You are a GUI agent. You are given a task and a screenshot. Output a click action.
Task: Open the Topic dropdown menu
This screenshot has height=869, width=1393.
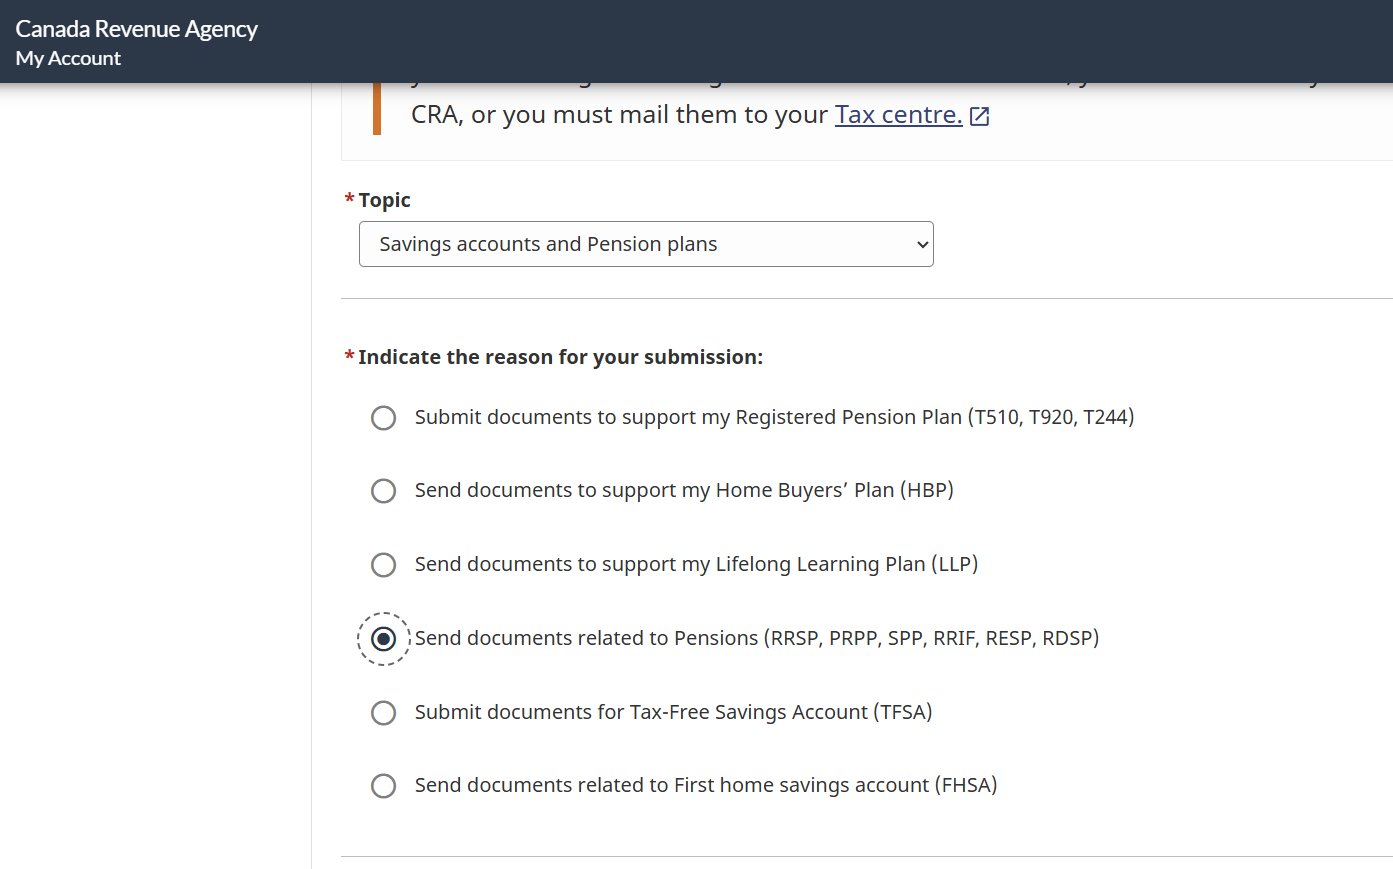[x=645, y=244]
